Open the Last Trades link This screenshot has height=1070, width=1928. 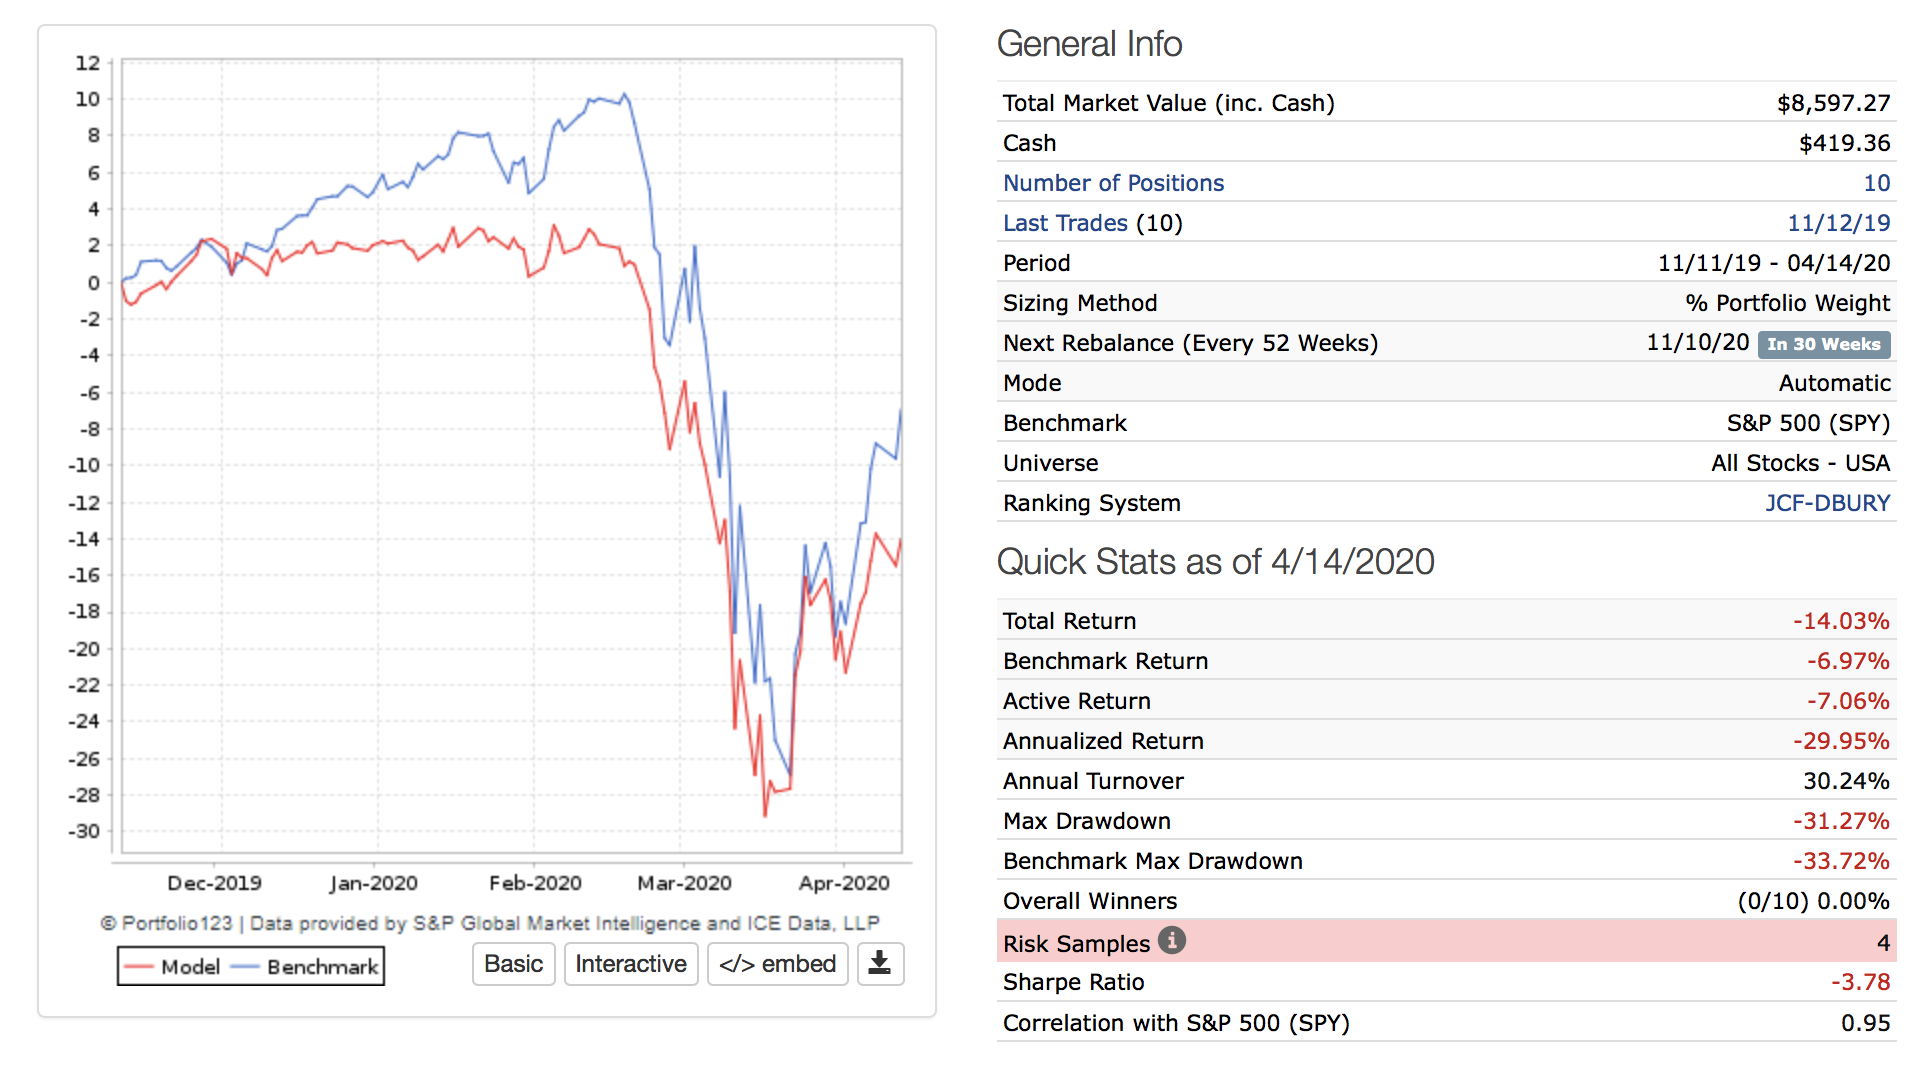[x=1065, y=223]
